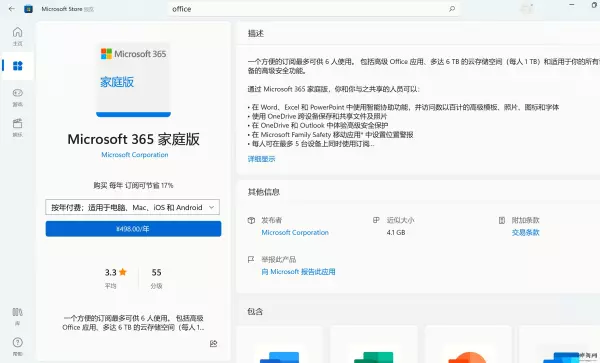Click the ¥498.00/年 purchase button
The width and height of the screenshot is (600, 363).
tap(133, 229)
